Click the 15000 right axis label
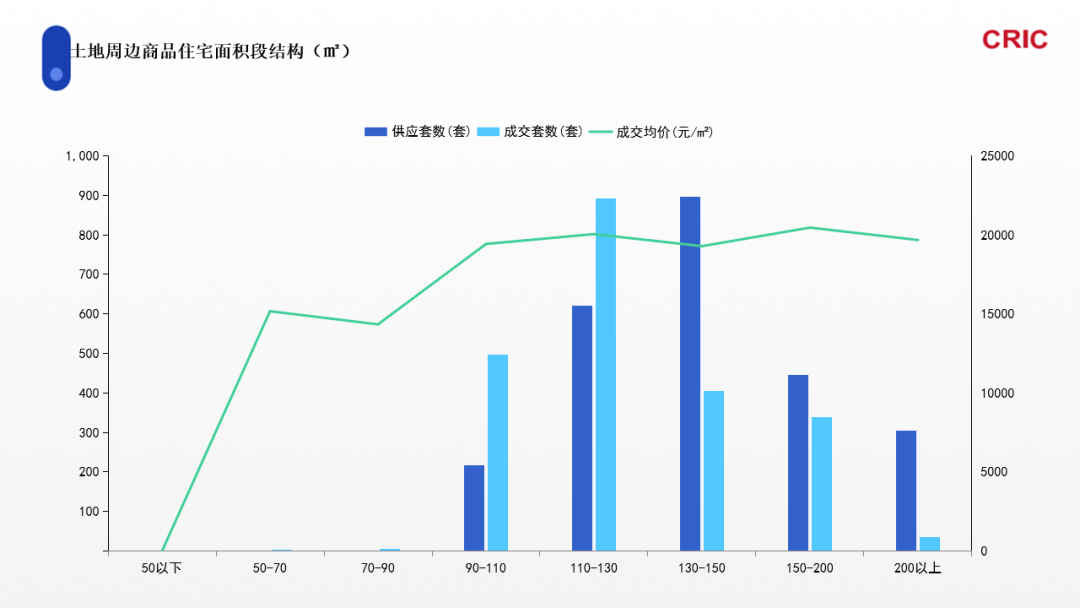Screen dimensions: 1080x608 (x=997, y=313)
